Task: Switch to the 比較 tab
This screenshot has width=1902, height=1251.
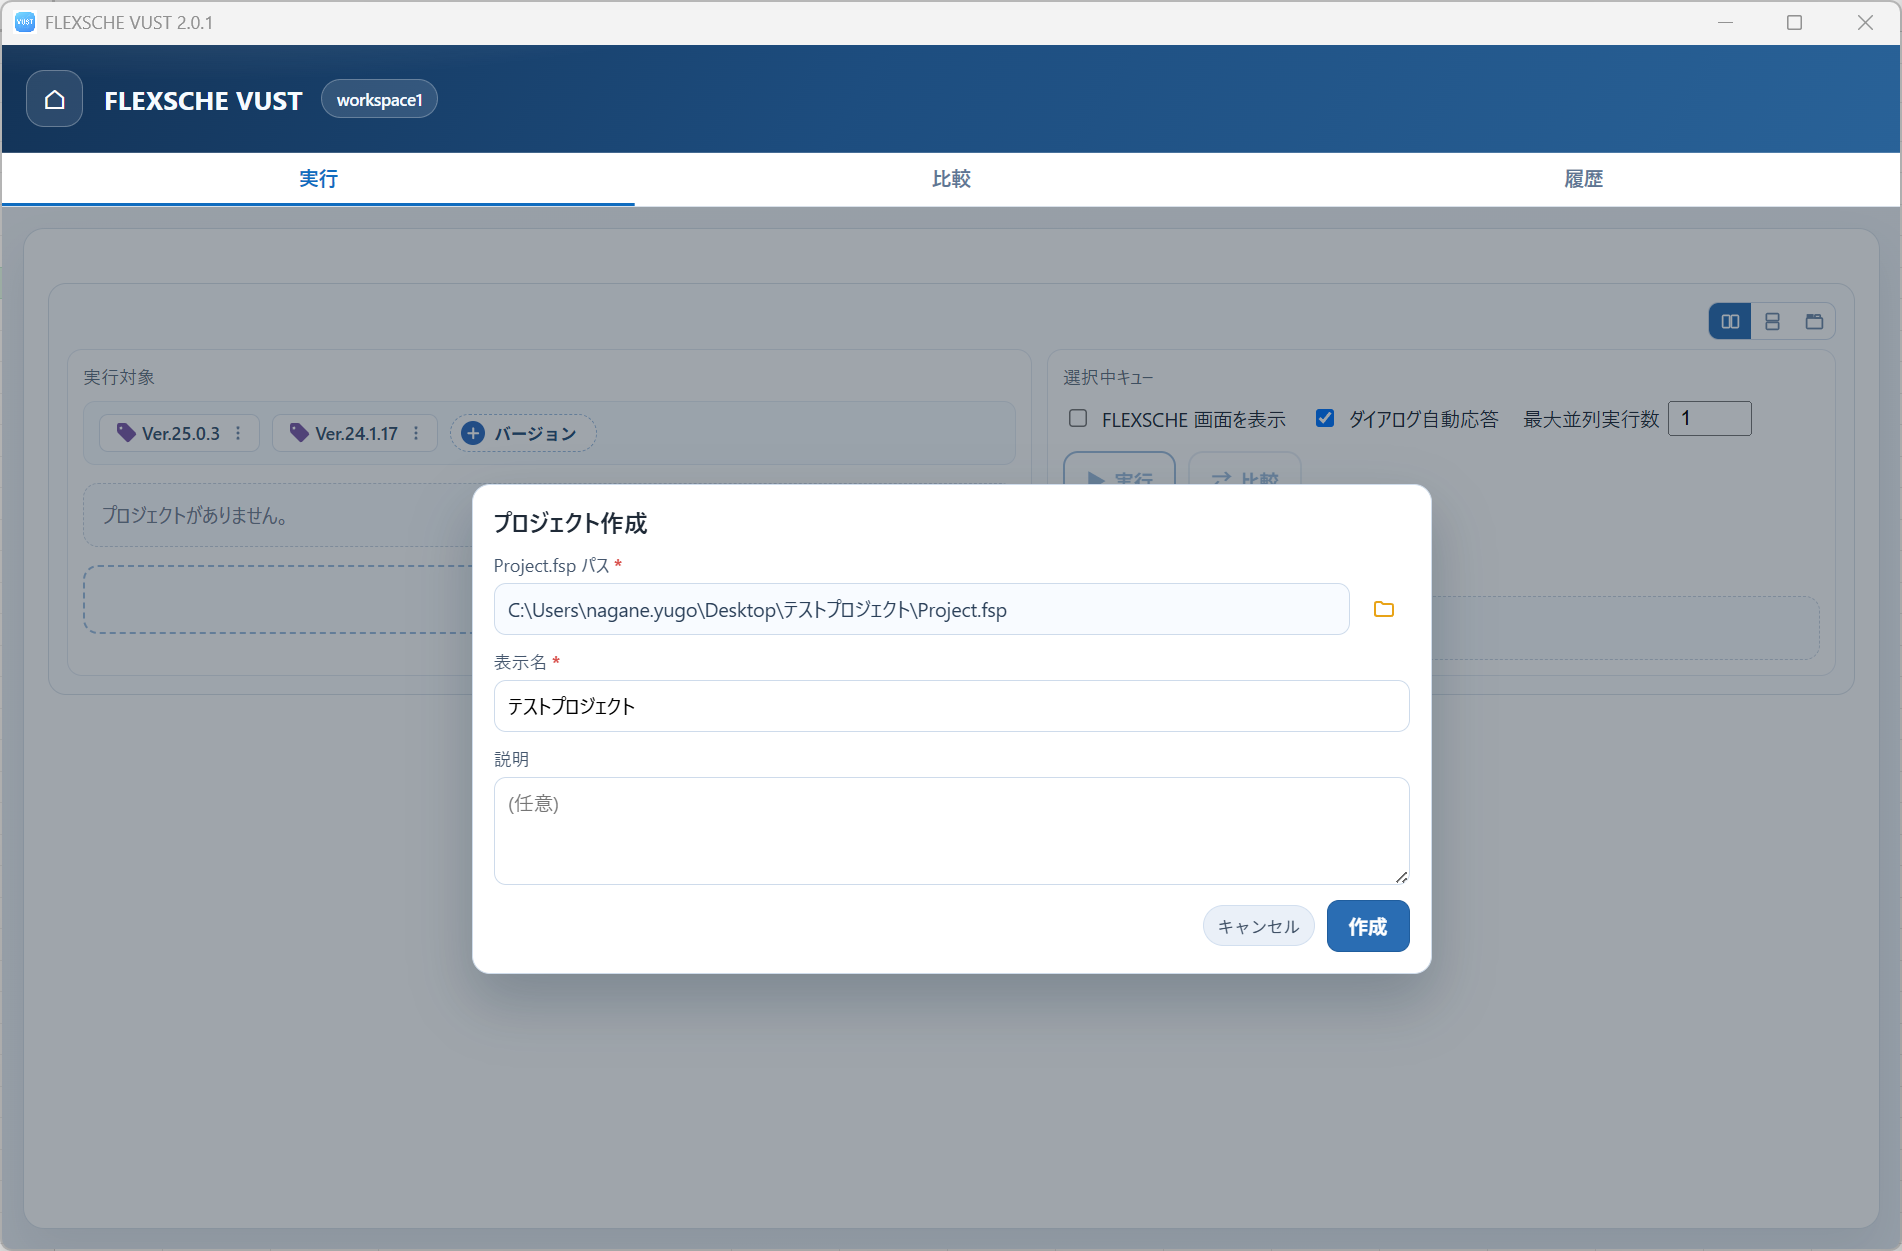Action: 951,179
